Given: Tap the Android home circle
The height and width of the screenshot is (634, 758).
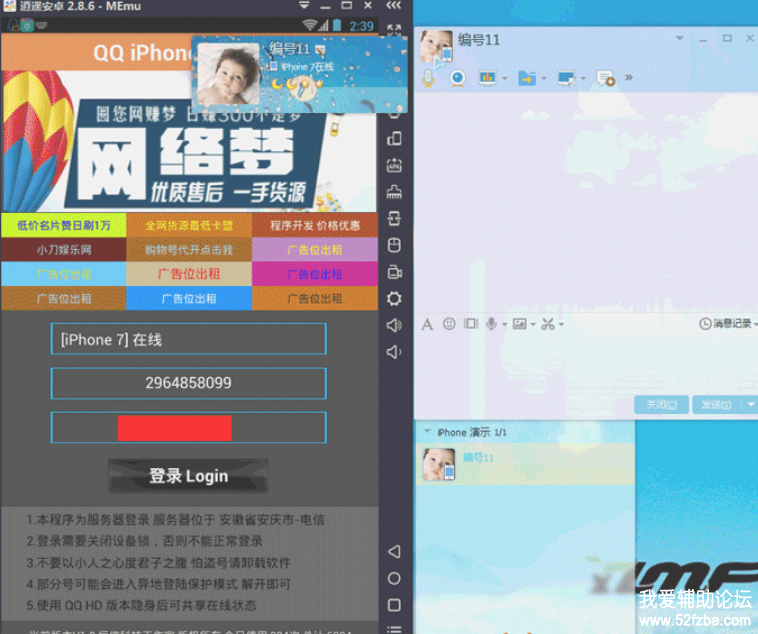Looking at the screenshot, I should pos(394,578).
